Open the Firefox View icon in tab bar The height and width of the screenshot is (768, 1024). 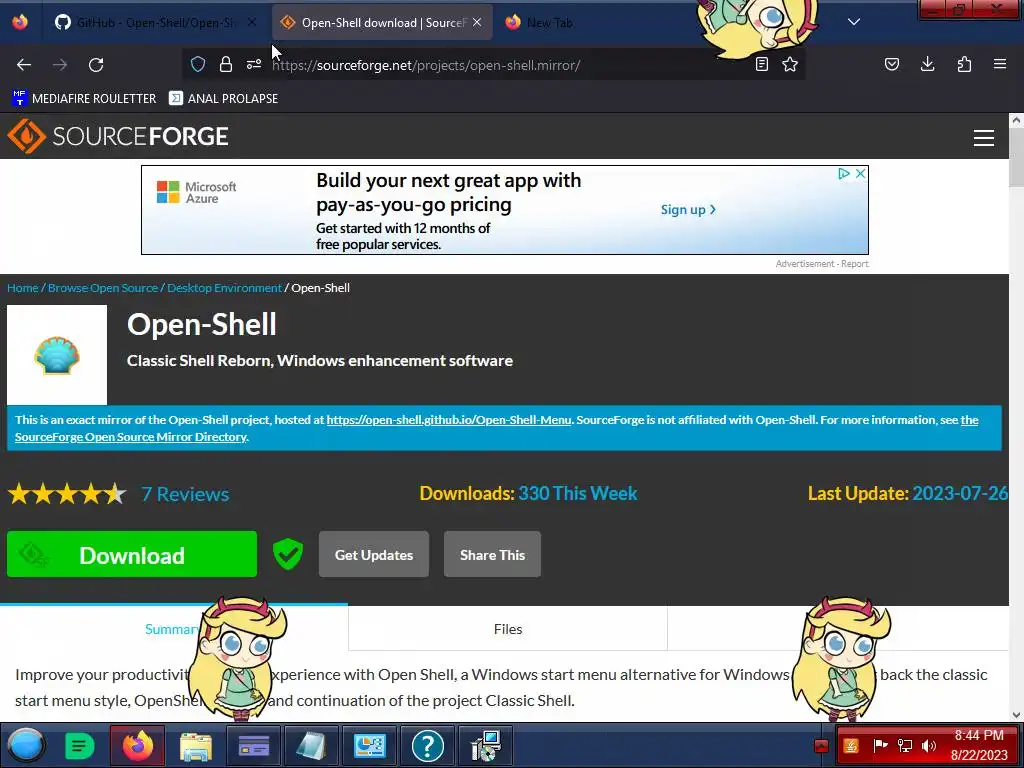point(20,22)
